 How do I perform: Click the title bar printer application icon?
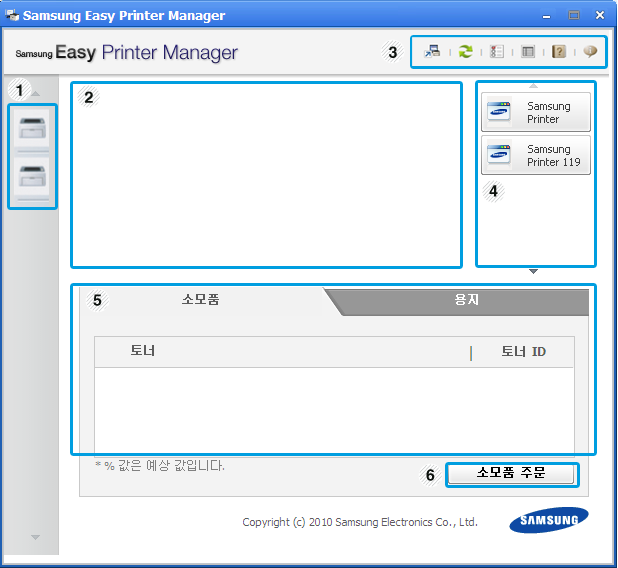coord(12,15)
